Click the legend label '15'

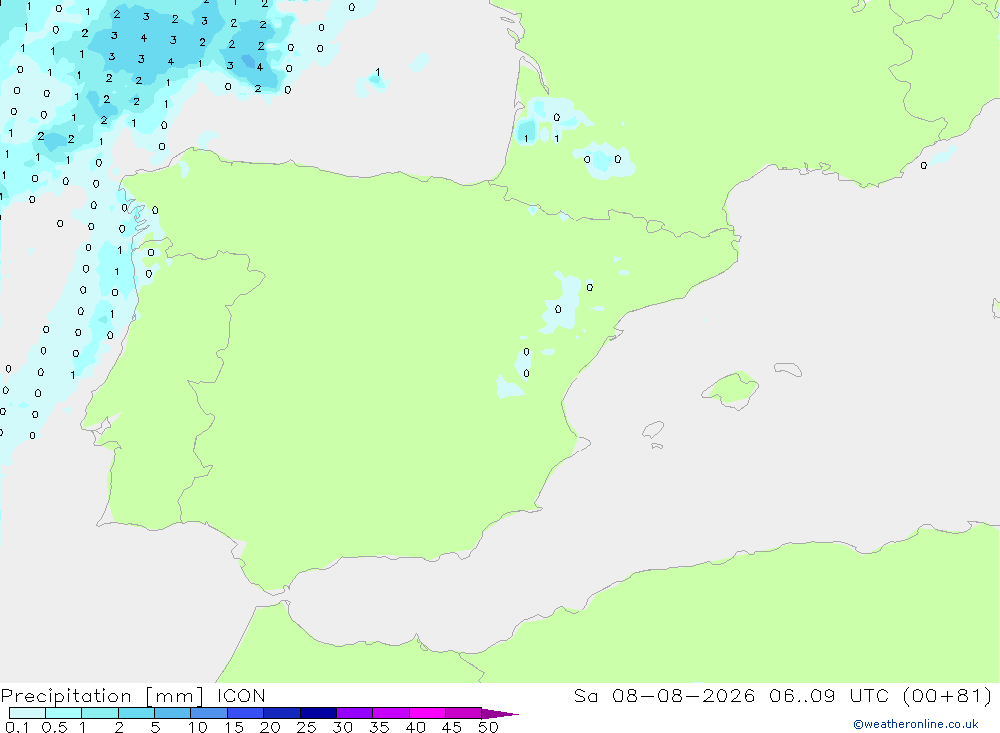coord(234,727)
